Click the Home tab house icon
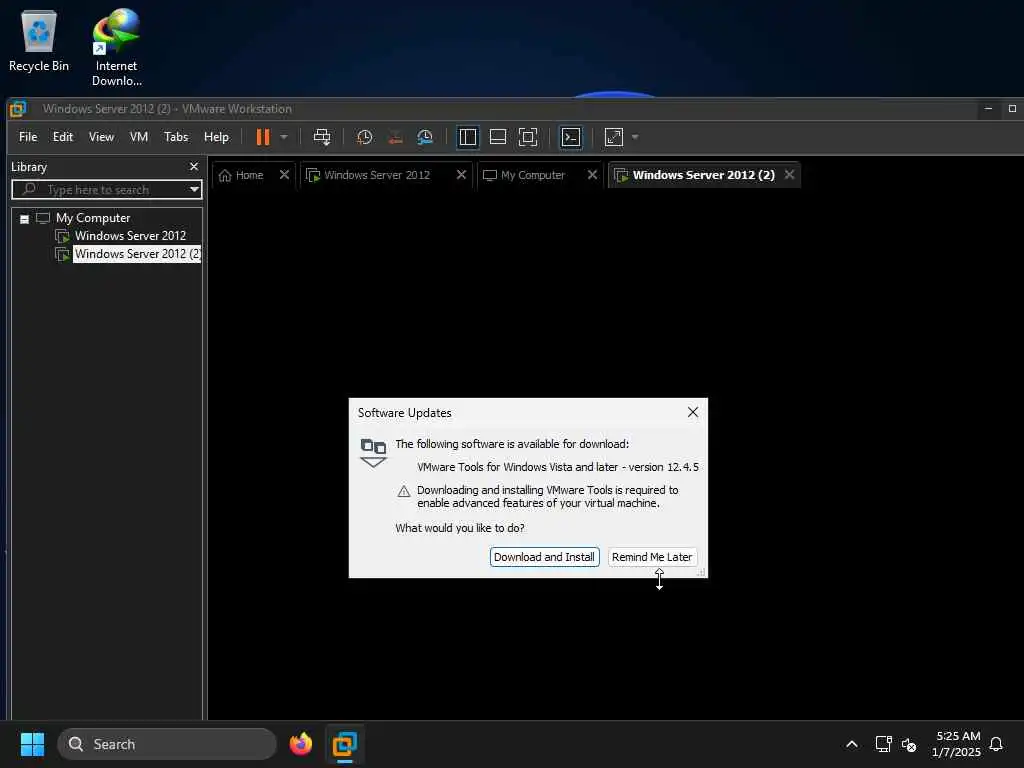1024x768 pixels. [225, 175]
